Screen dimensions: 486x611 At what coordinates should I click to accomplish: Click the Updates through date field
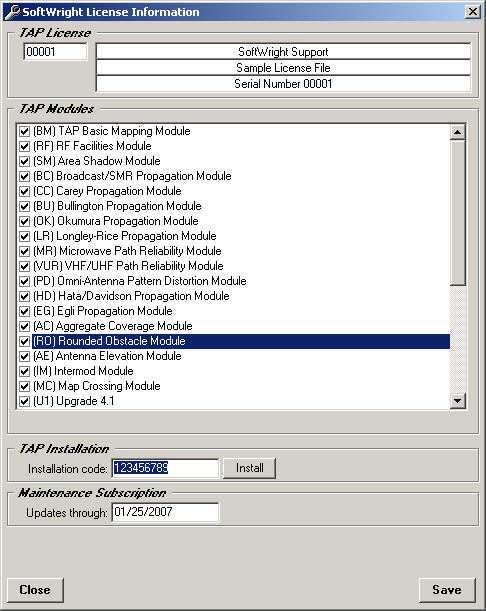(x=166, y=512)
